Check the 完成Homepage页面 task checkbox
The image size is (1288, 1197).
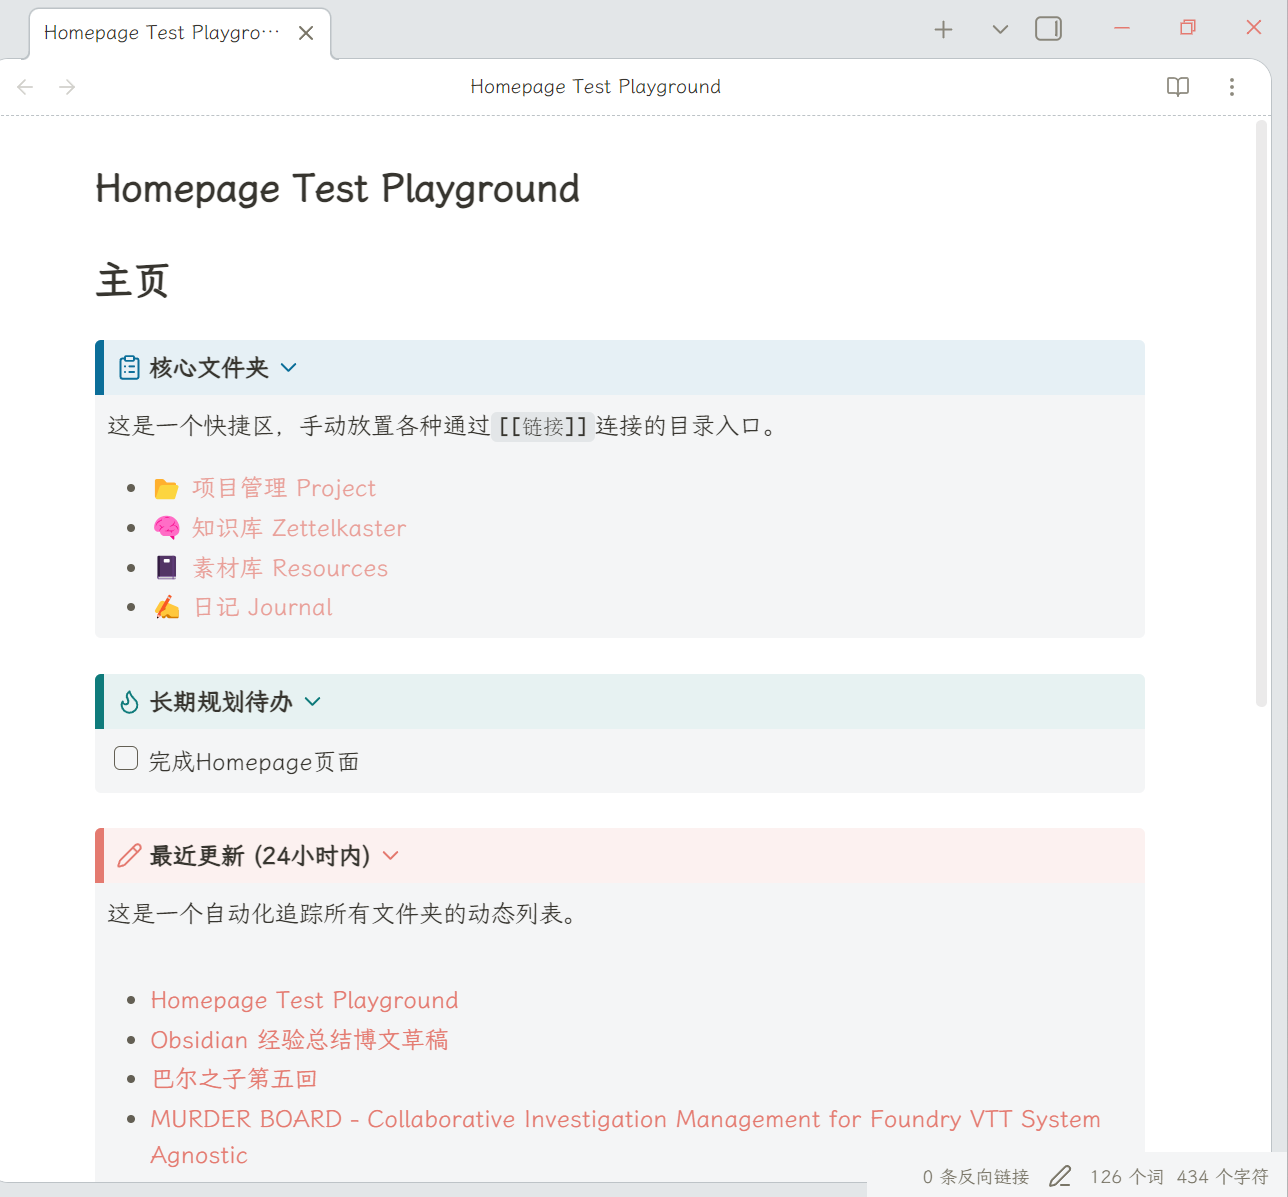[126, 759]
